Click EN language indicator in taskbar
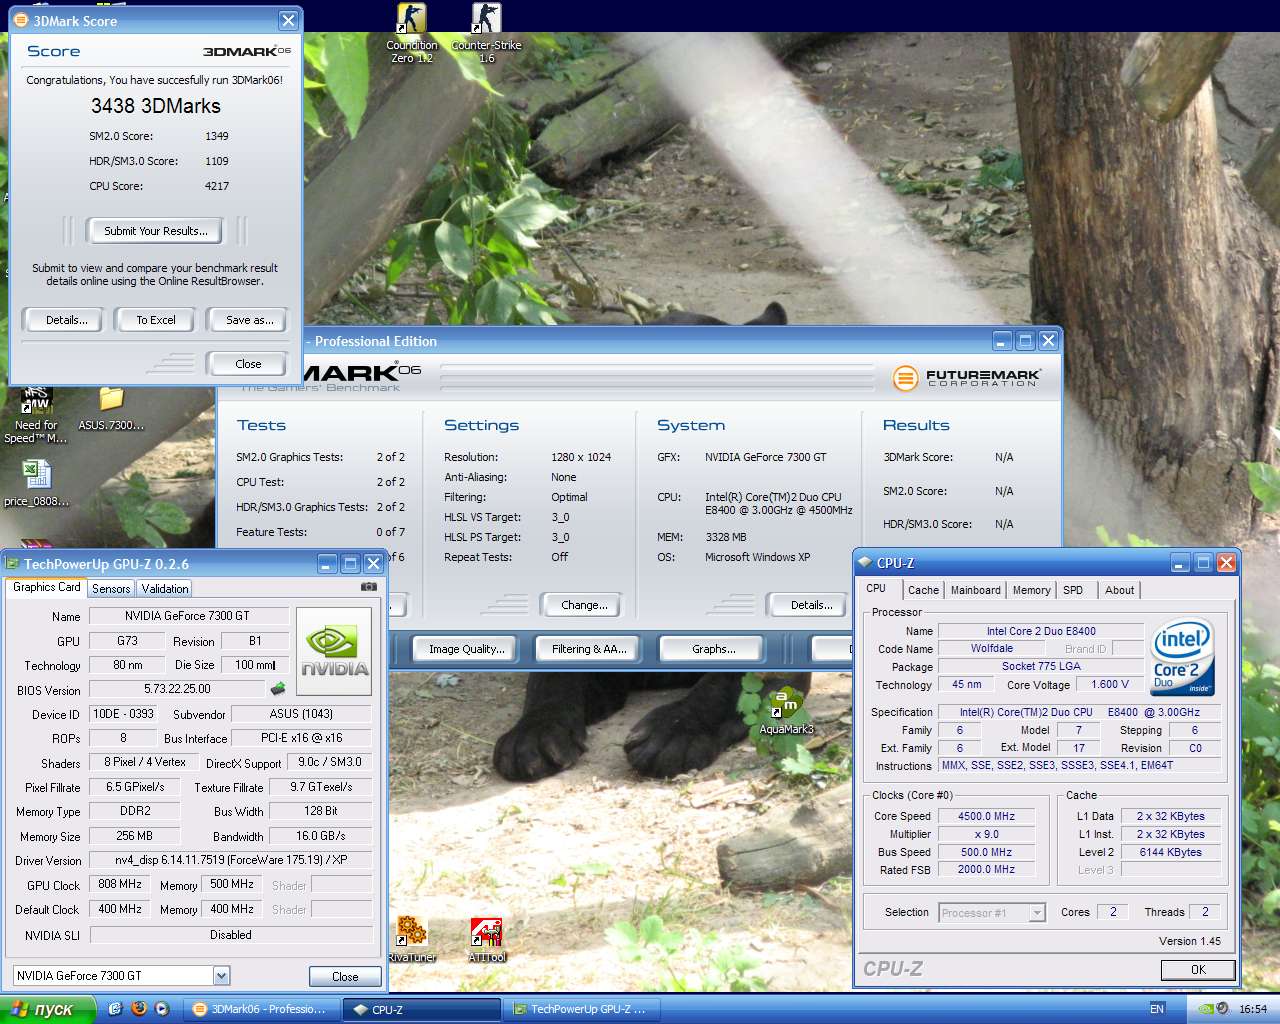Viewport: 1280px width, 1024px height. [1157, 1009]
